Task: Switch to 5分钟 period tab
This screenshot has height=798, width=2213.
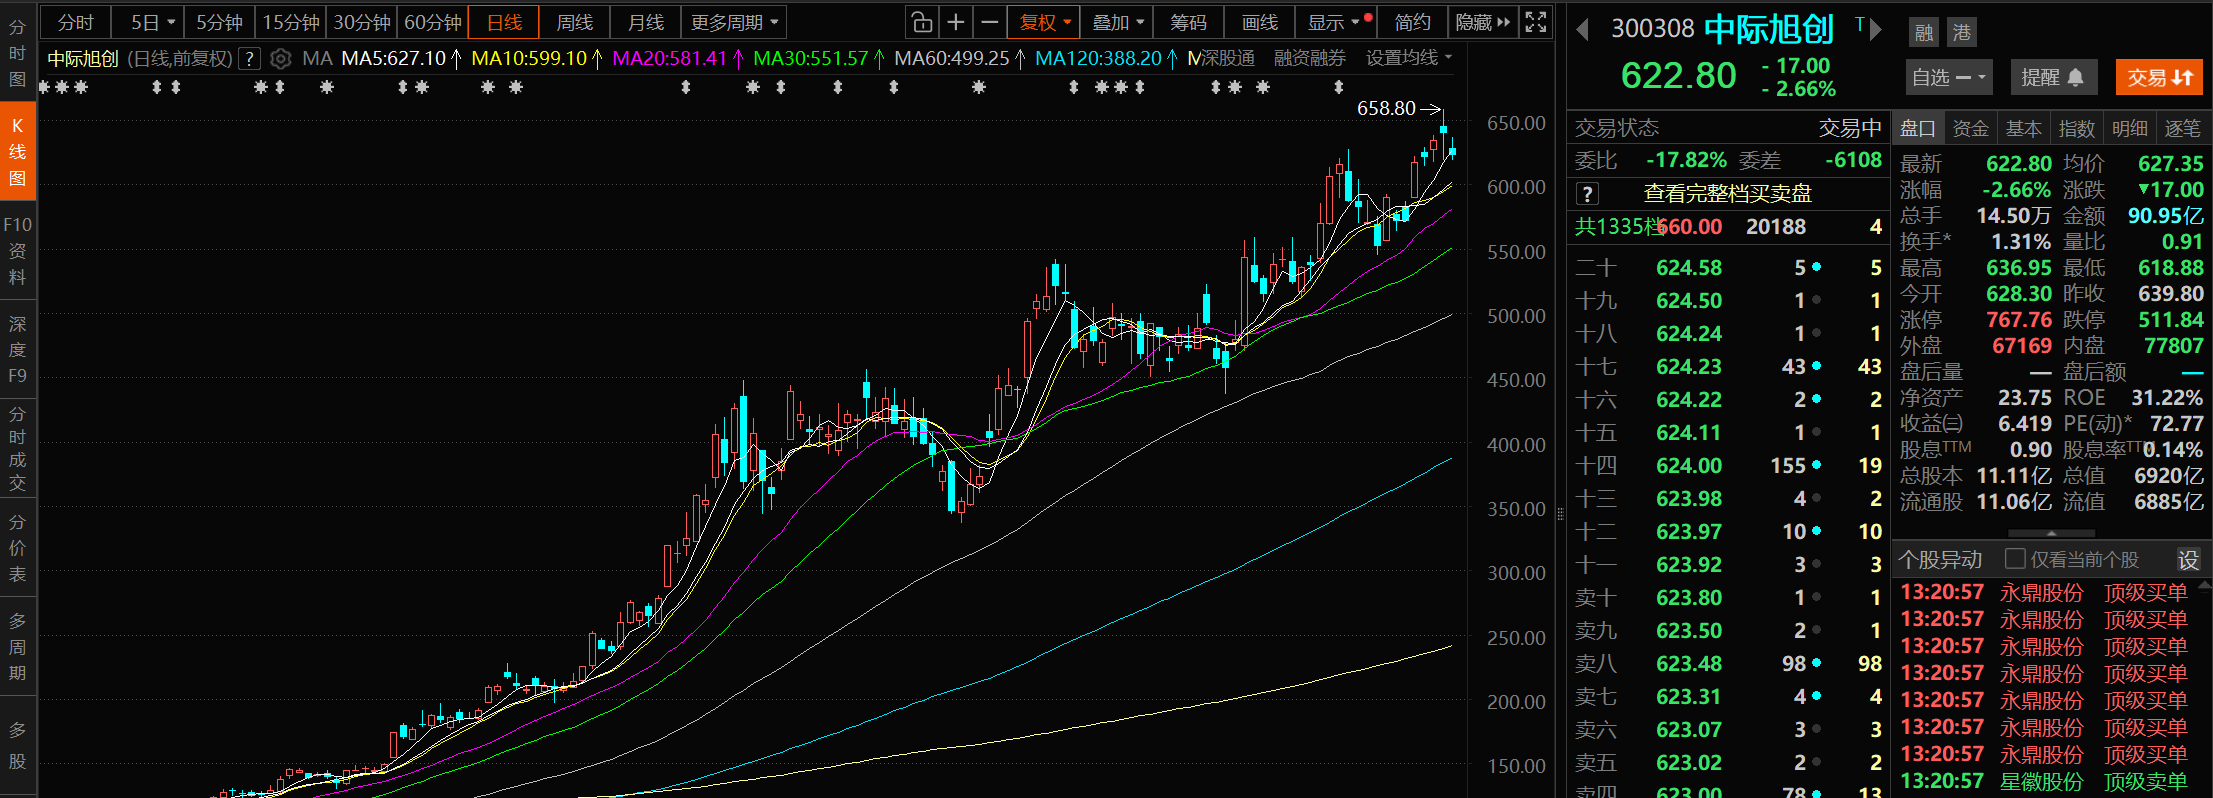Action: [x=219, y=22]
